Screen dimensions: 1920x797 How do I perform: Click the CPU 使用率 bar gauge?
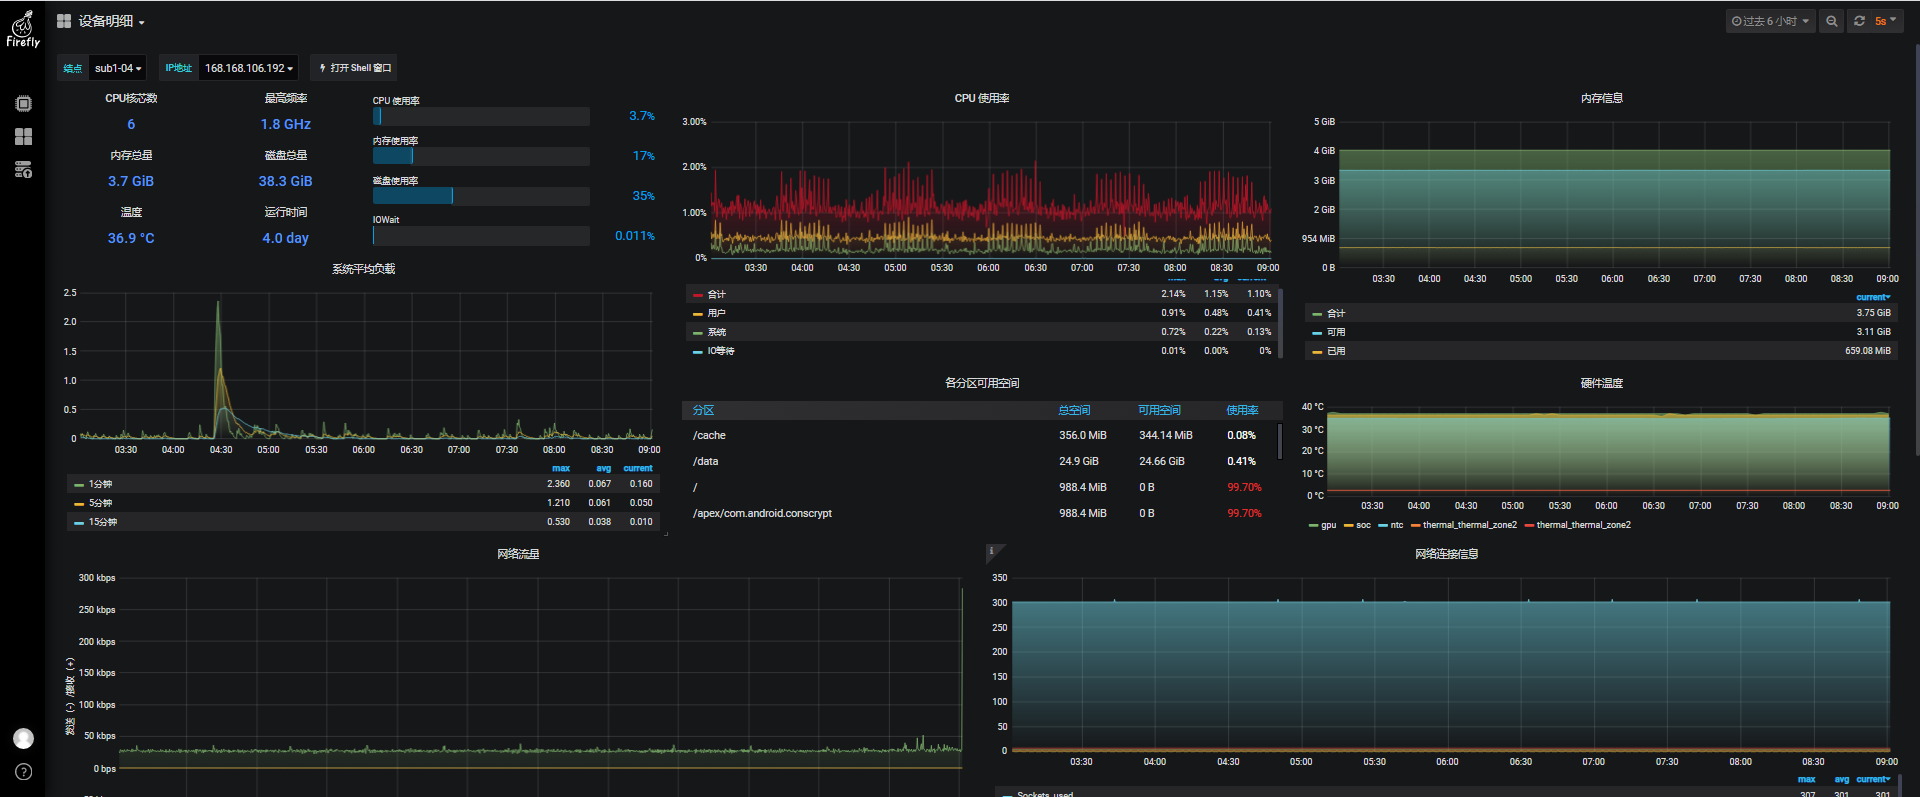pyautogui.click(x=481, y=116)
